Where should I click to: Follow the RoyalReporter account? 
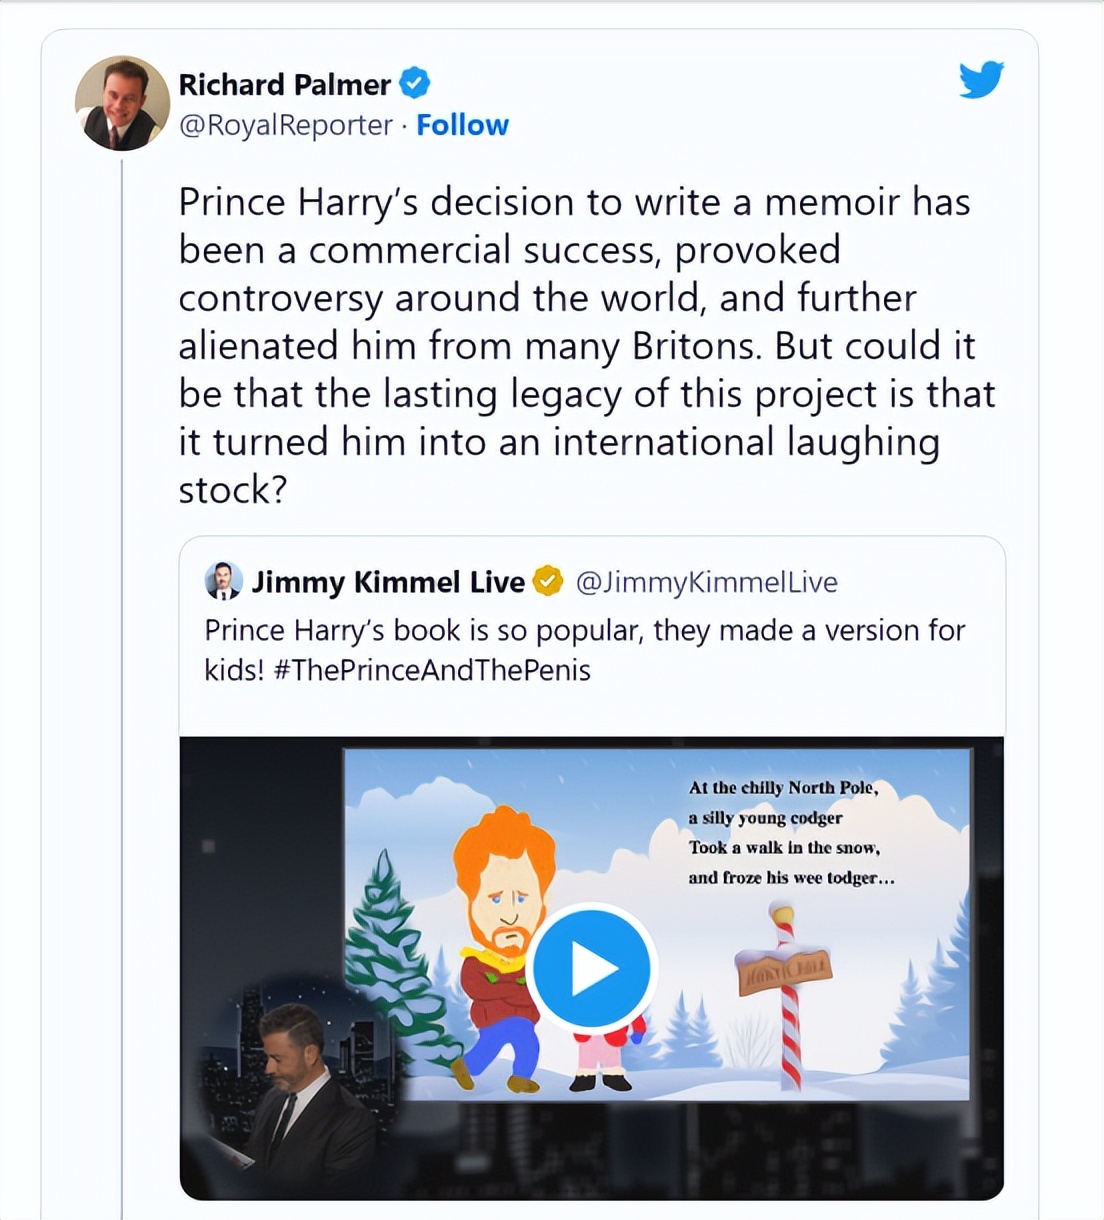pyautogui.click(x=462, y=125)
